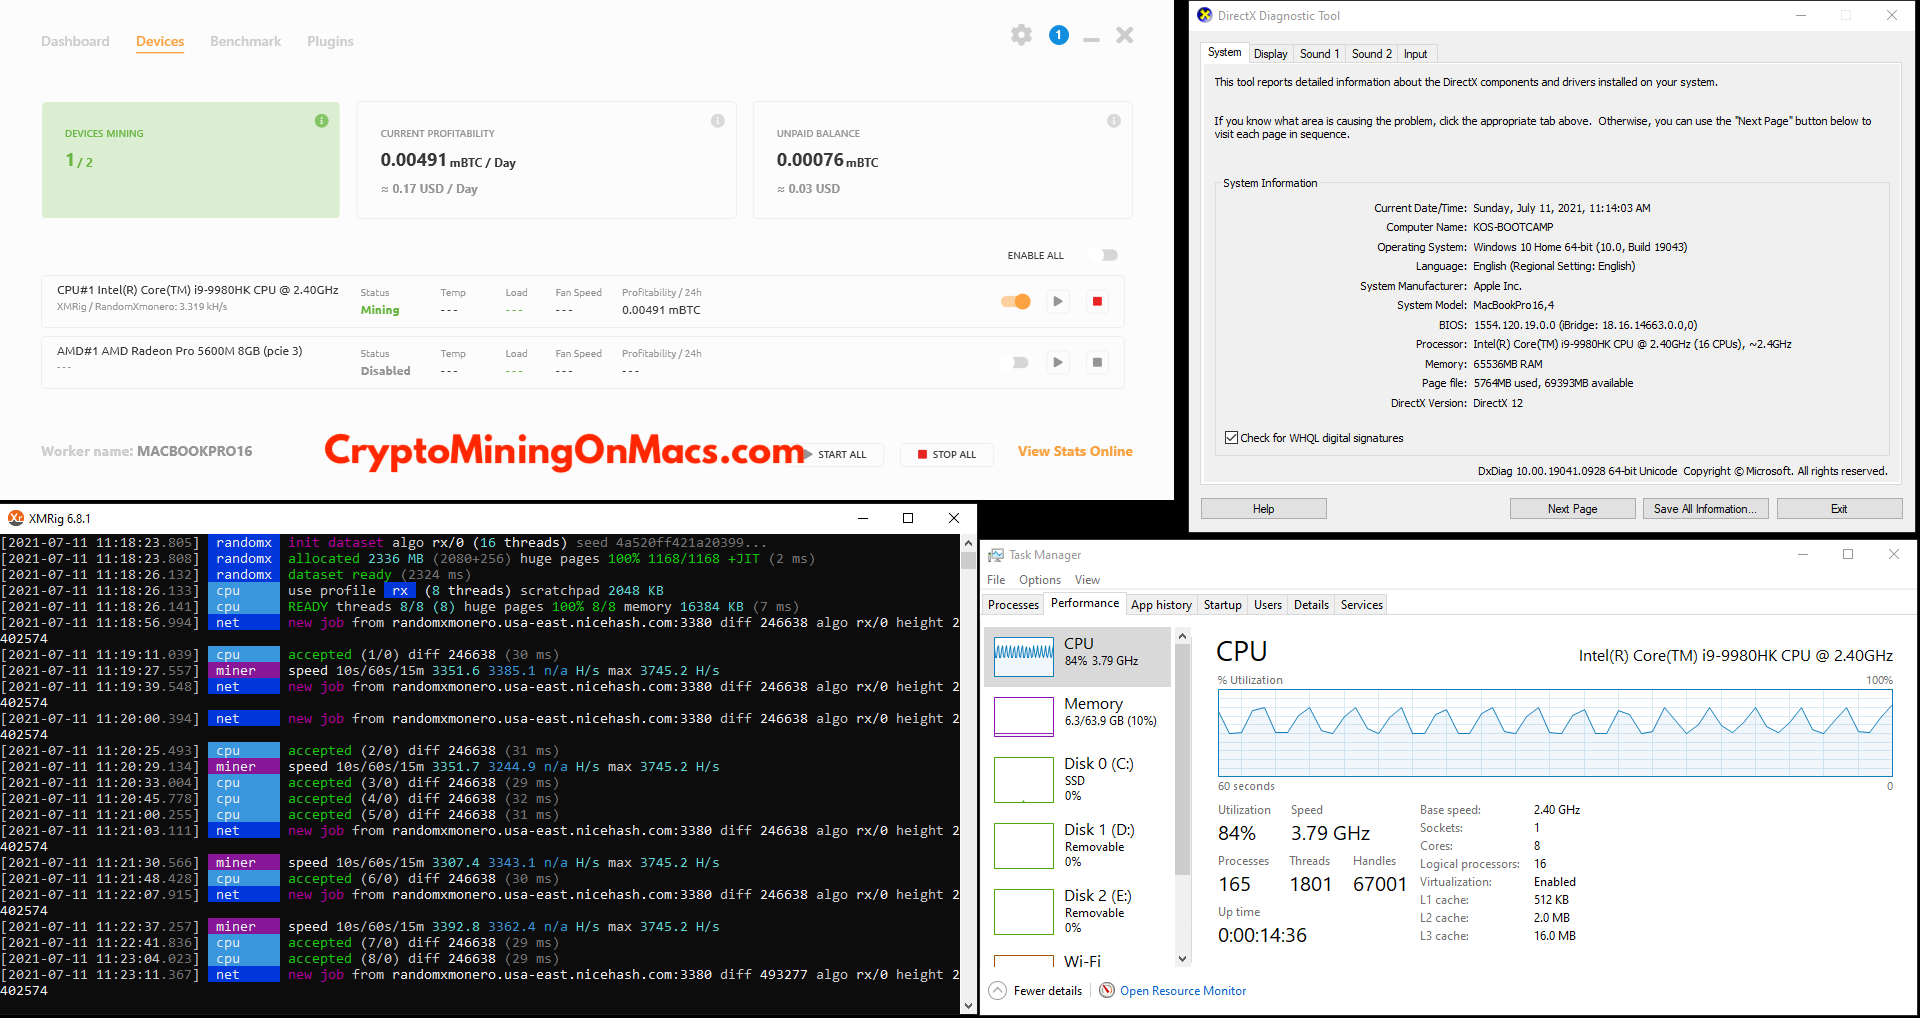1920x1018 pixels.
Task: Switch to the Input tab in DxDiag
Action: 1415,54
